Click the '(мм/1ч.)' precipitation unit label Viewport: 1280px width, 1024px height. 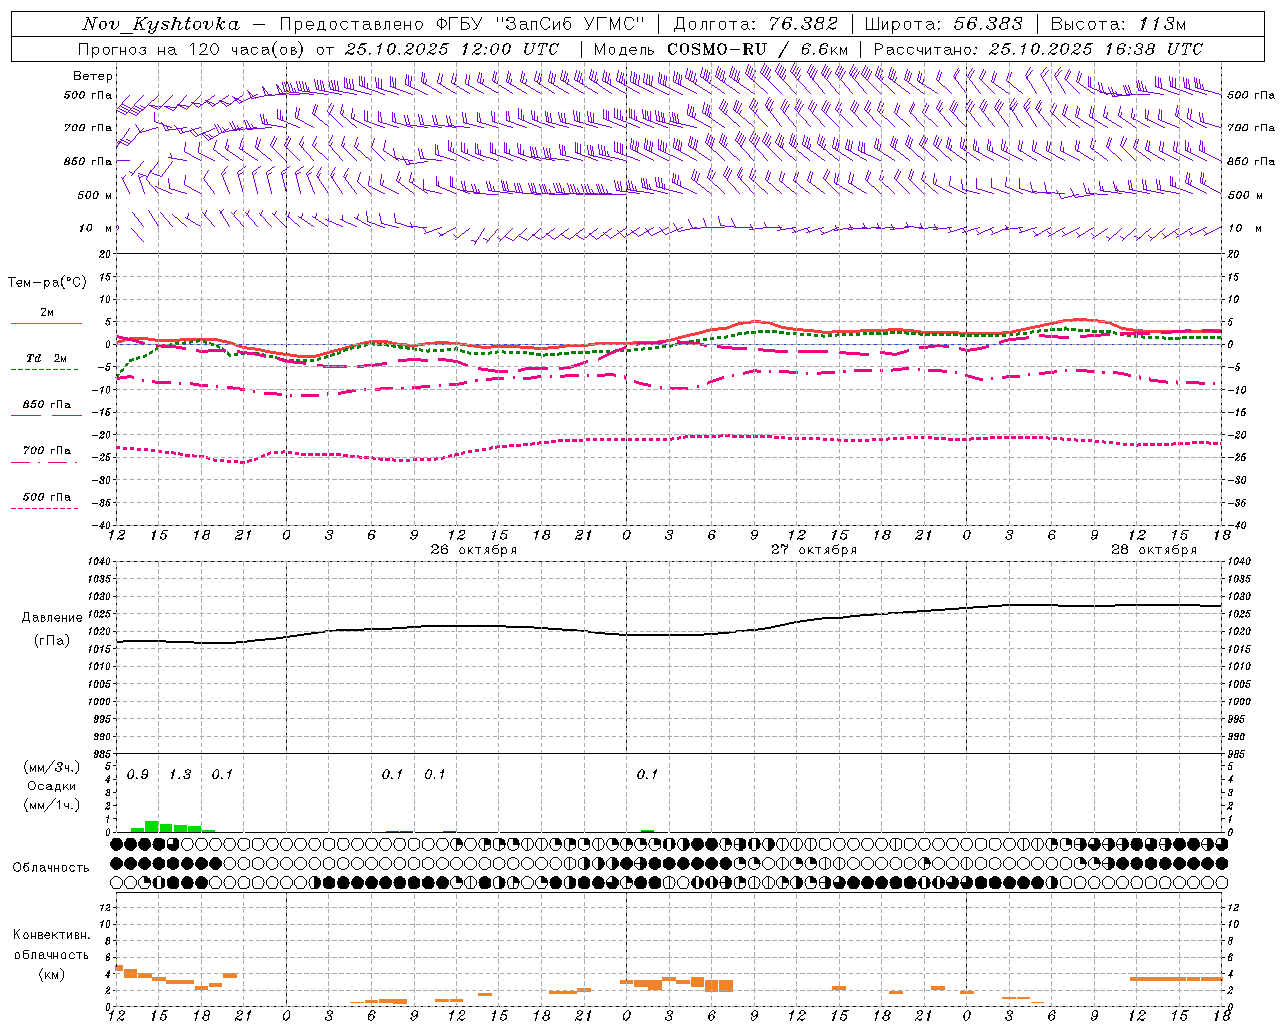pos(51,805)
